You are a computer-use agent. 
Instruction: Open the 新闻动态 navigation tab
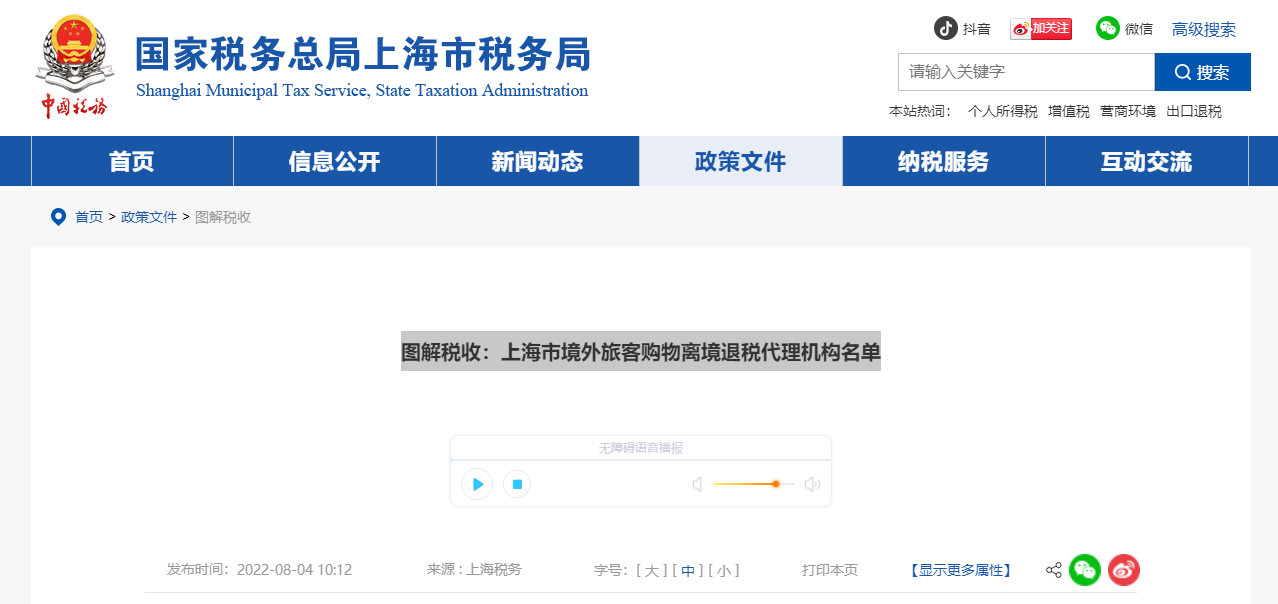pyautogui.click(x=538, y=161)
